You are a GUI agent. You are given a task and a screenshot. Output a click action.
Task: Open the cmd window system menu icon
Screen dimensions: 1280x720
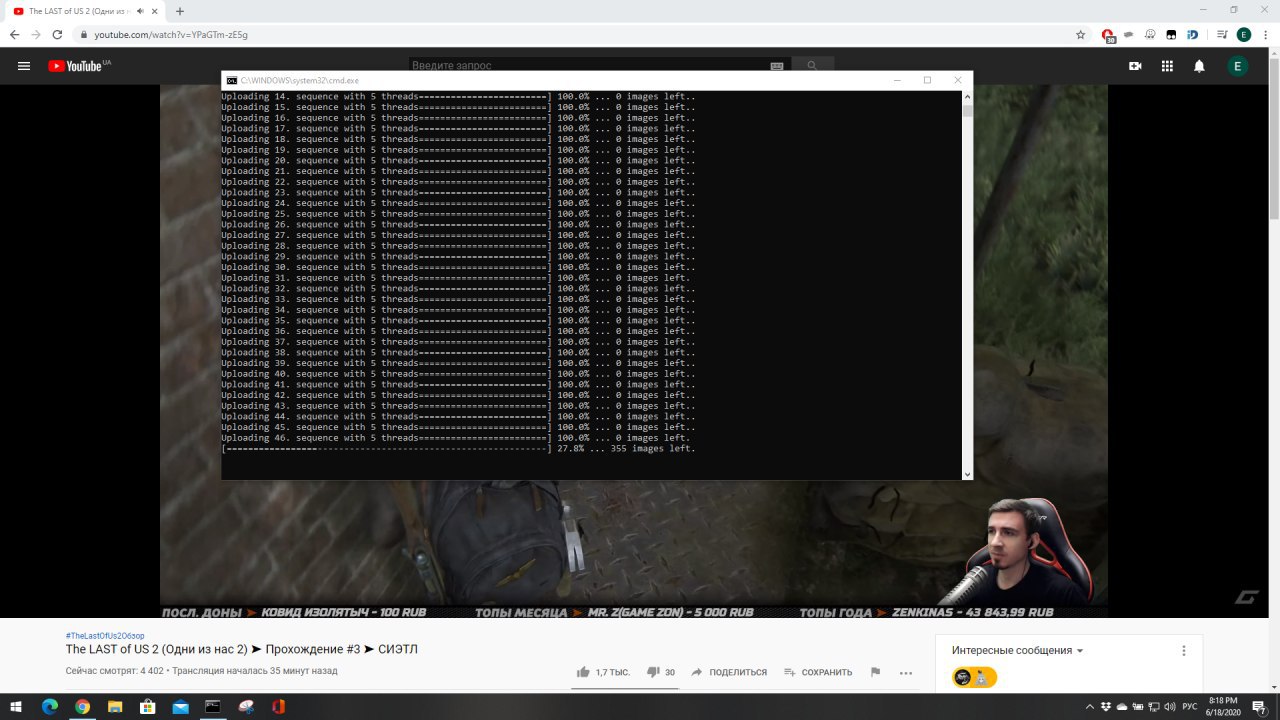coord(231,80)
